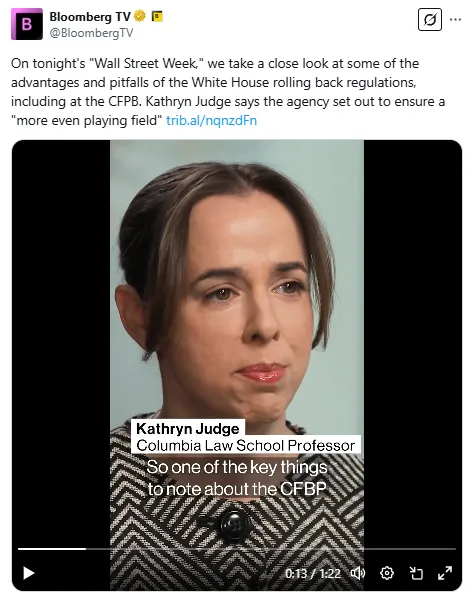
Task: Play the video
Action: (x=29, y=573)
